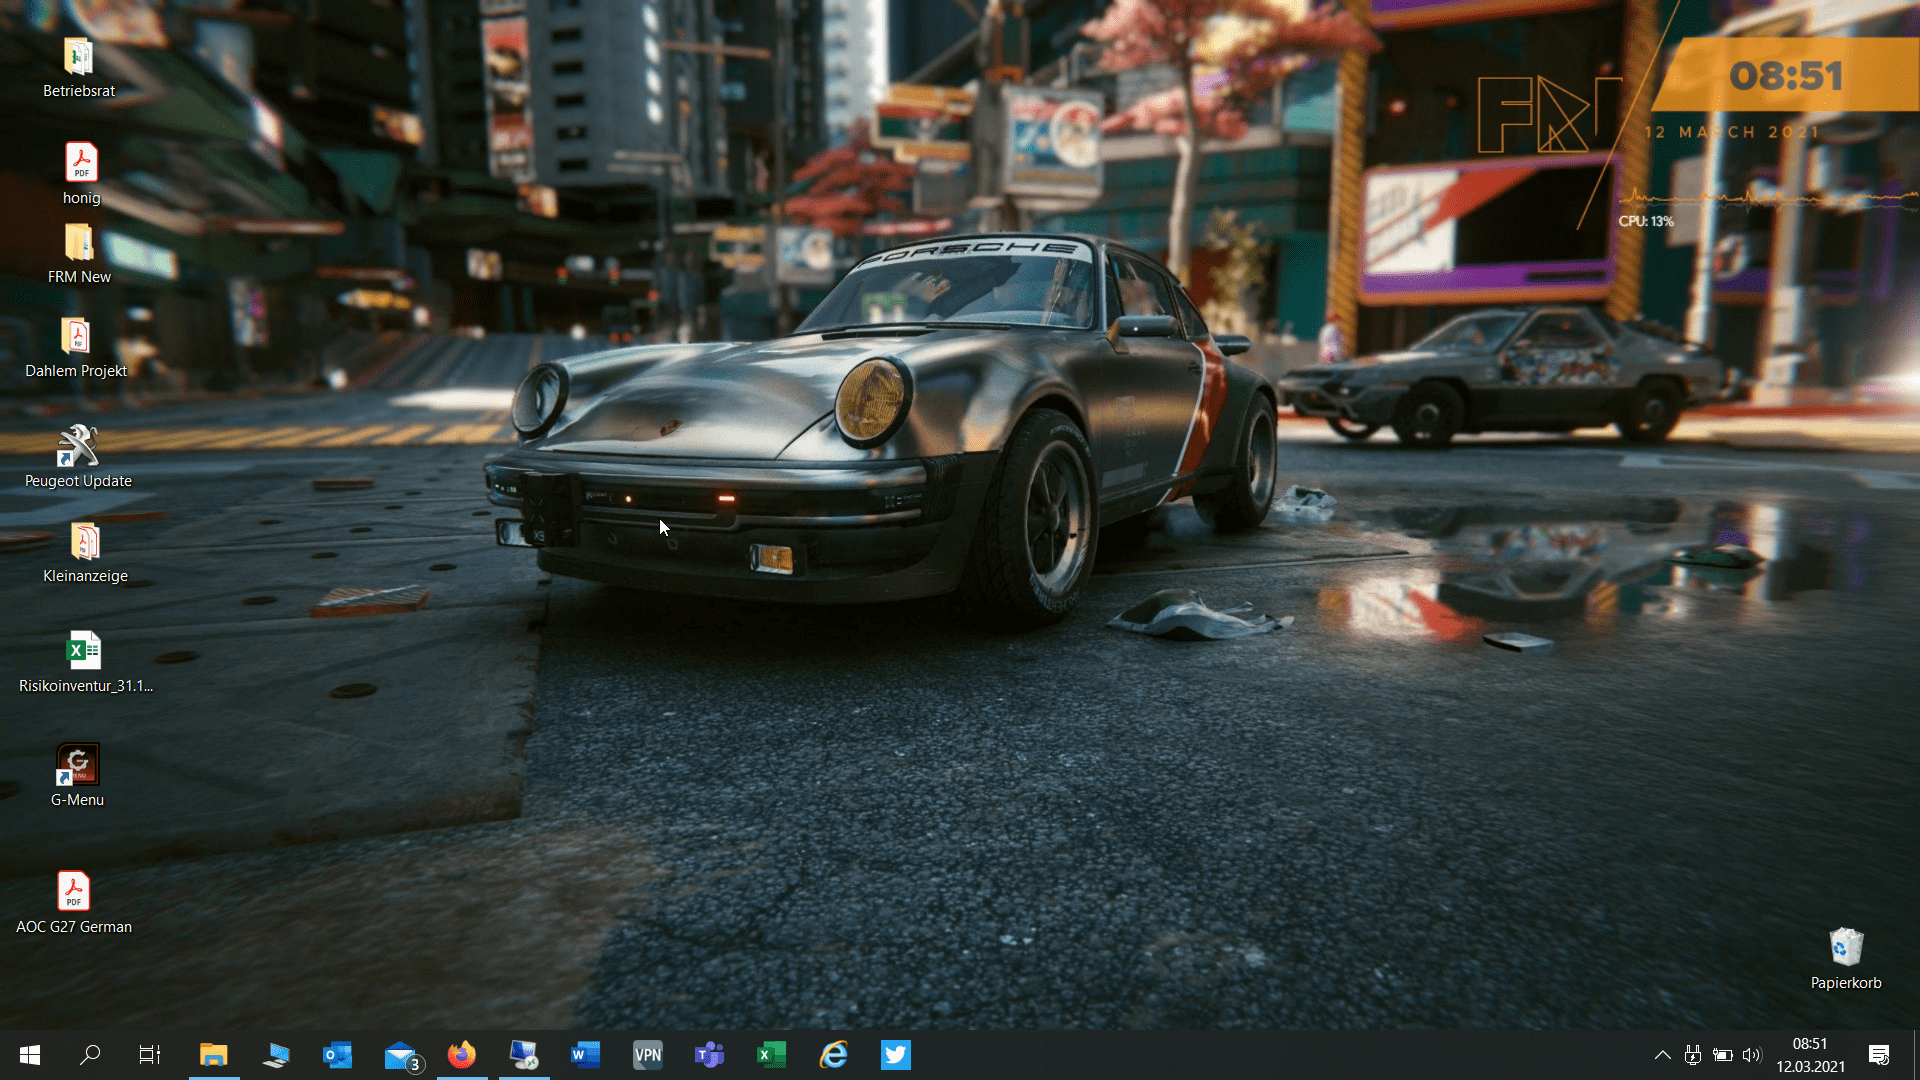
Task: Open the laptop-shaped taskbar app
Action: (x=276, y=1055)
